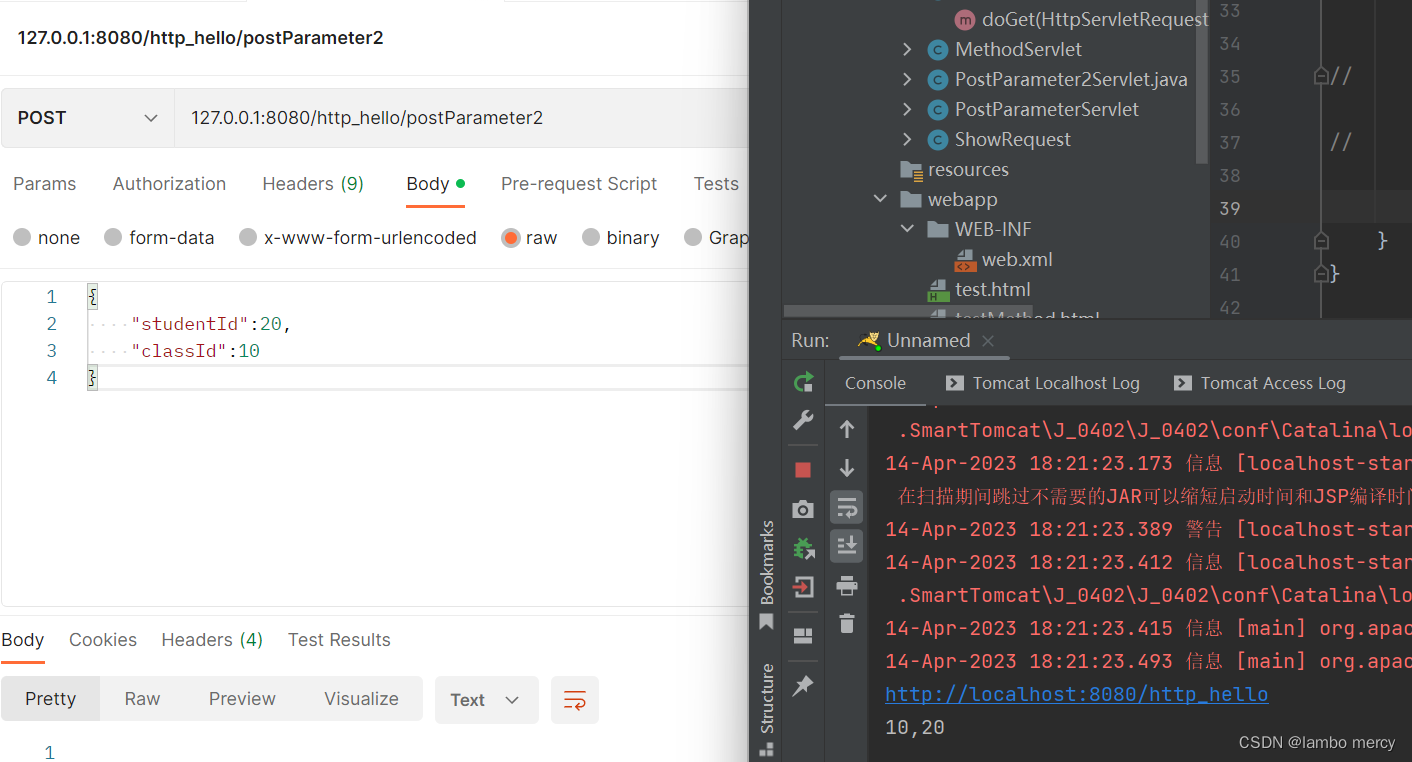Click the "studentId" line in body editor
Viewport: 1412px width, 762px height.
tap(210, 324)
